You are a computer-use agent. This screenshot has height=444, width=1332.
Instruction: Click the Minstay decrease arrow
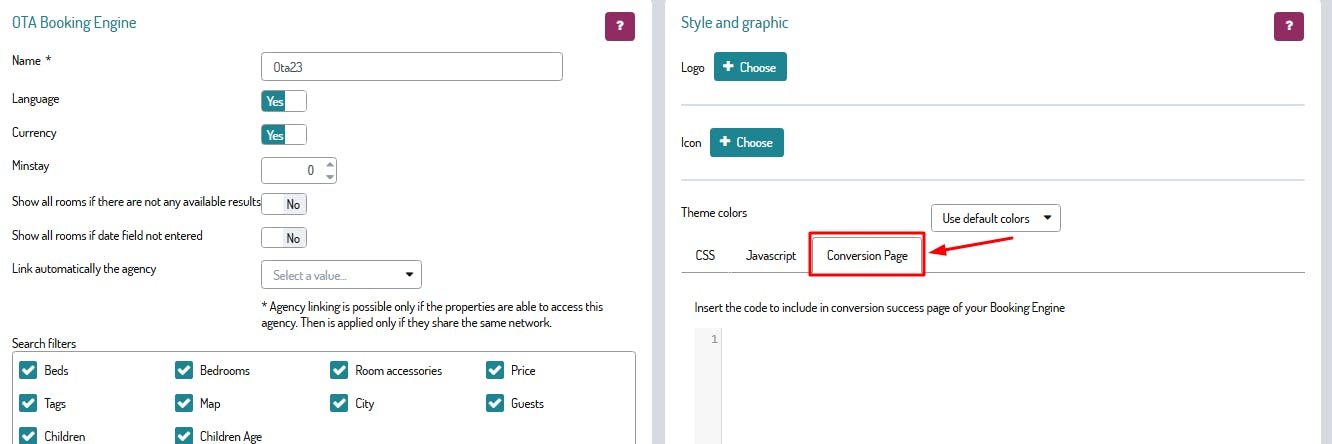330,177
